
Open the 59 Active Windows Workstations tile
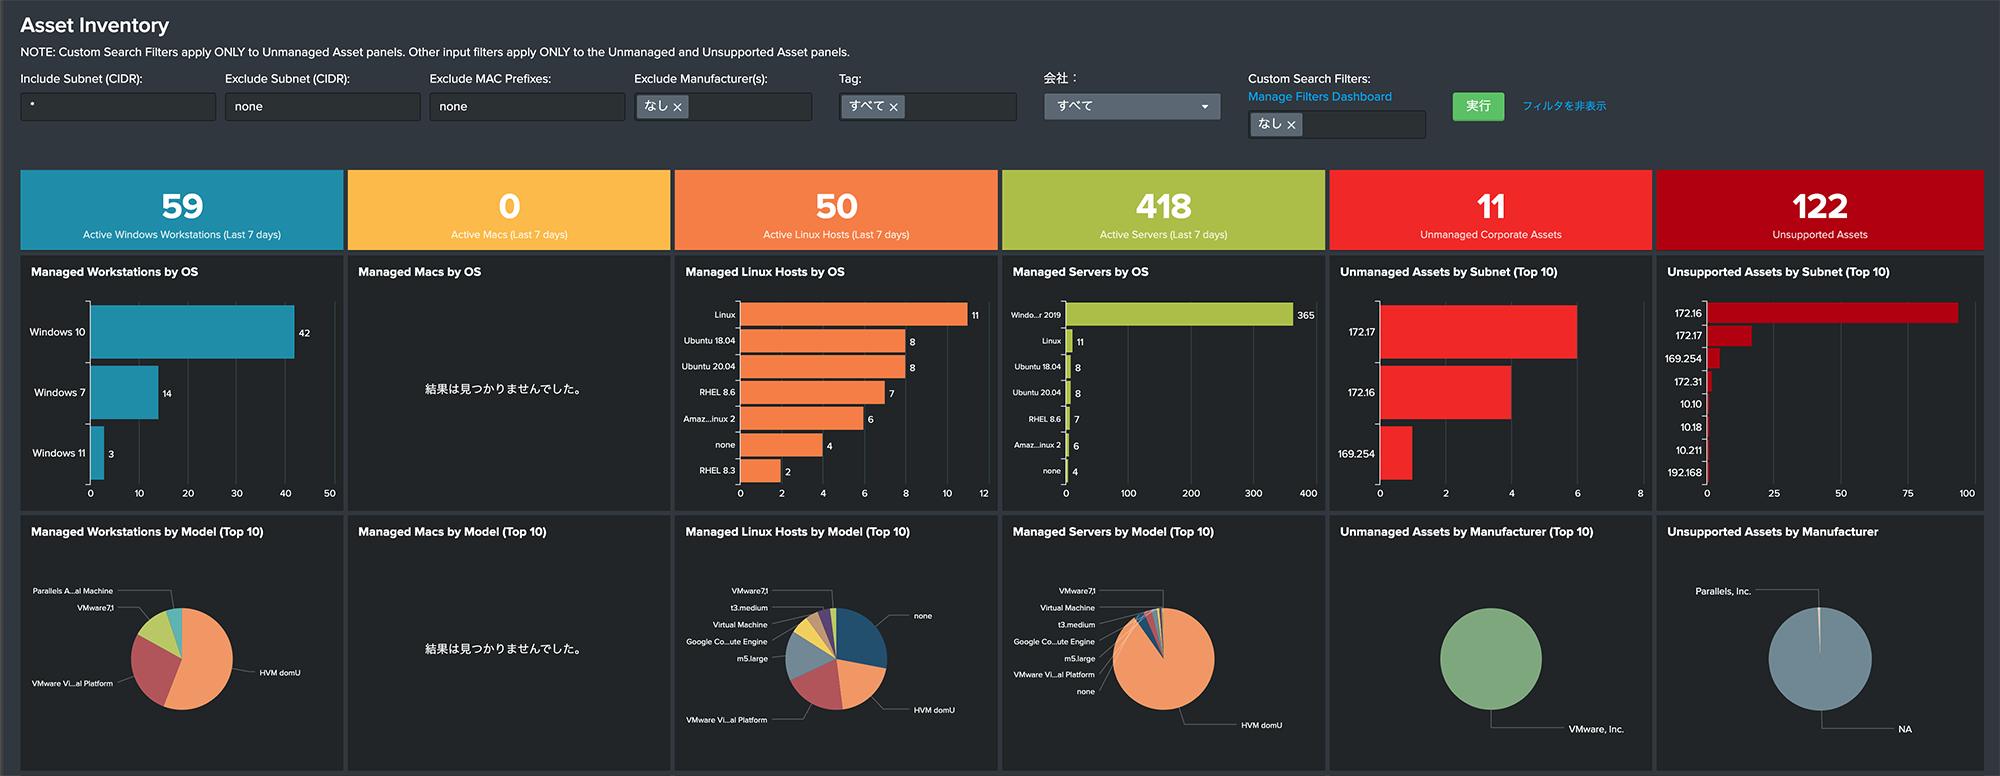[x=182, y=210]
